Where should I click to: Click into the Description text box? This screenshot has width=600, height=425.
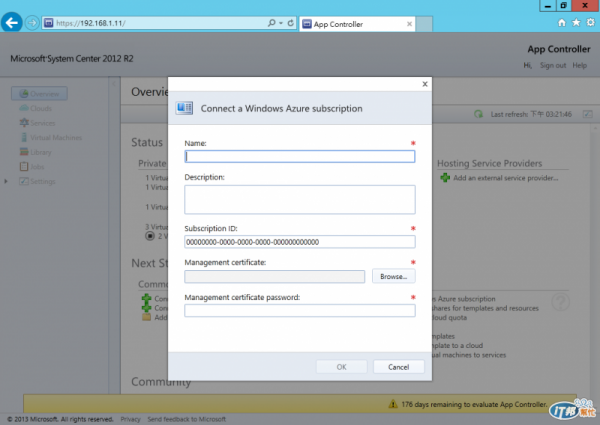click(x=300, y=200)
